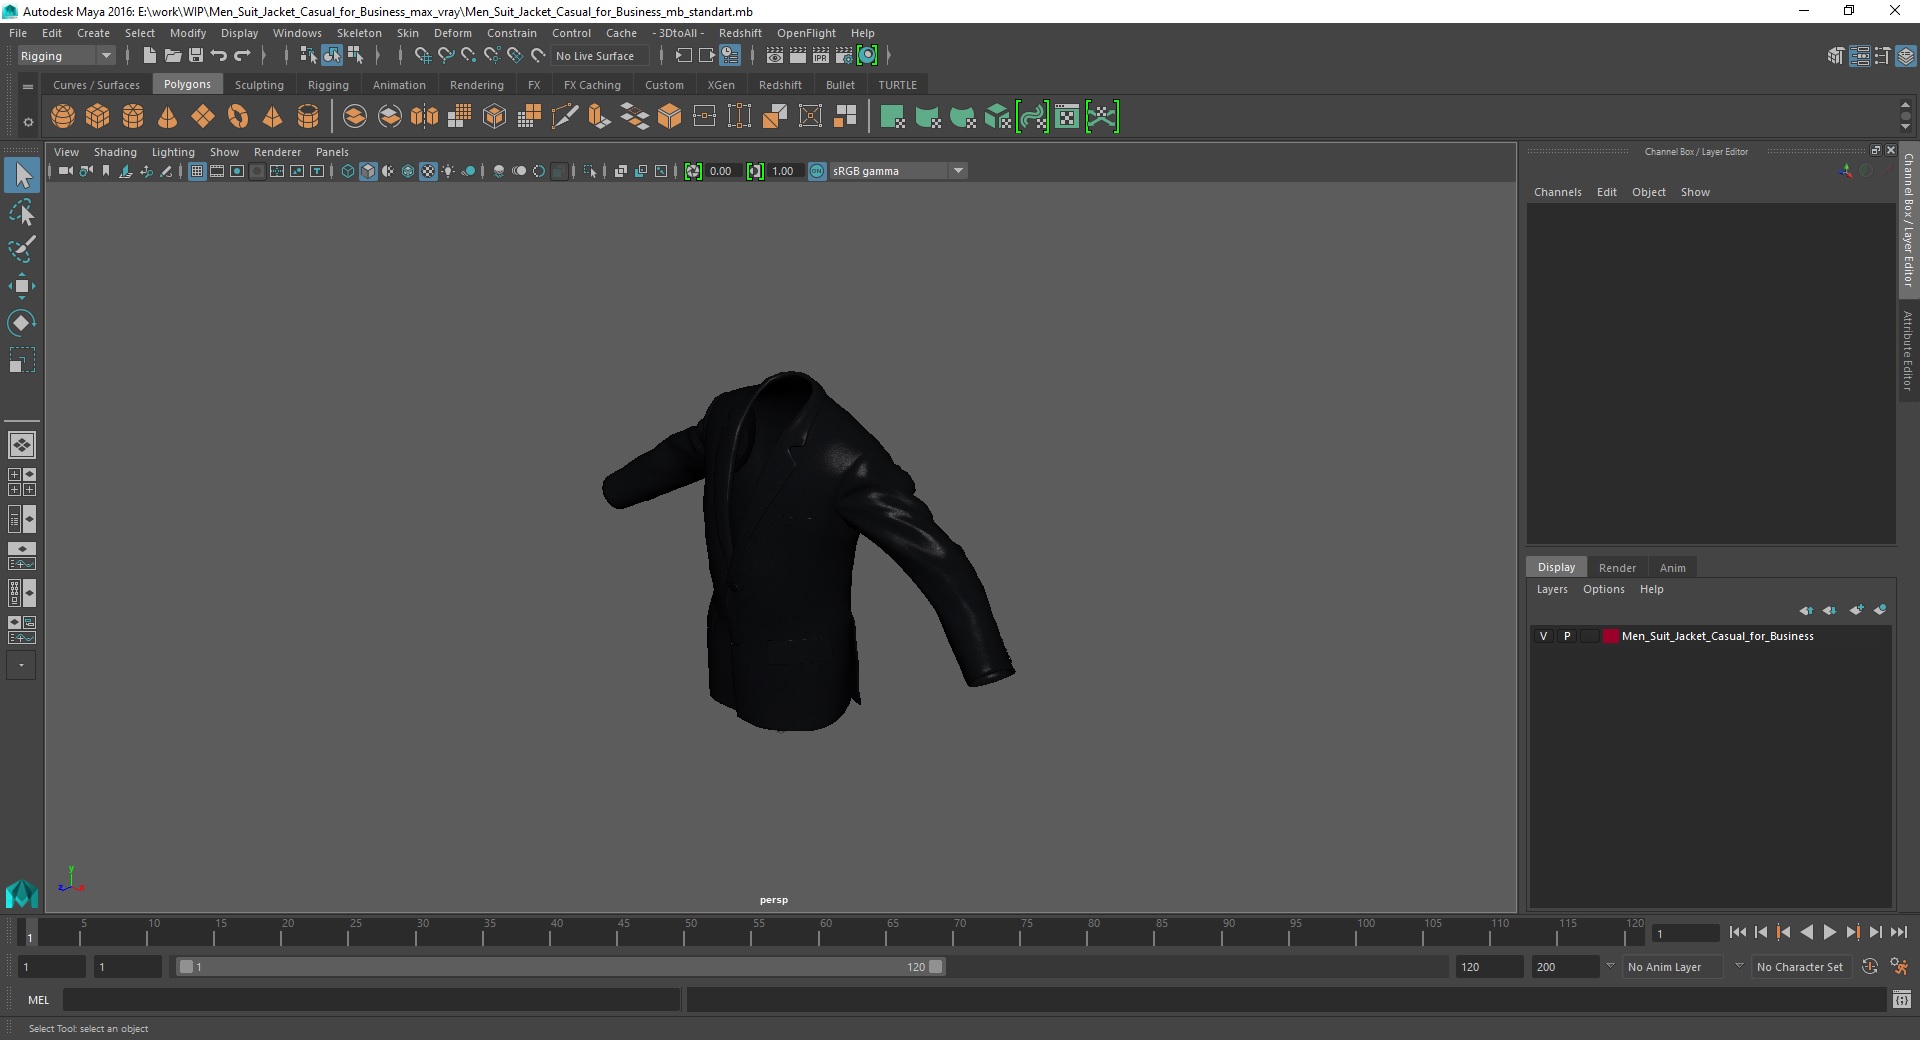Activate the Rotate tool

point(21,323)
